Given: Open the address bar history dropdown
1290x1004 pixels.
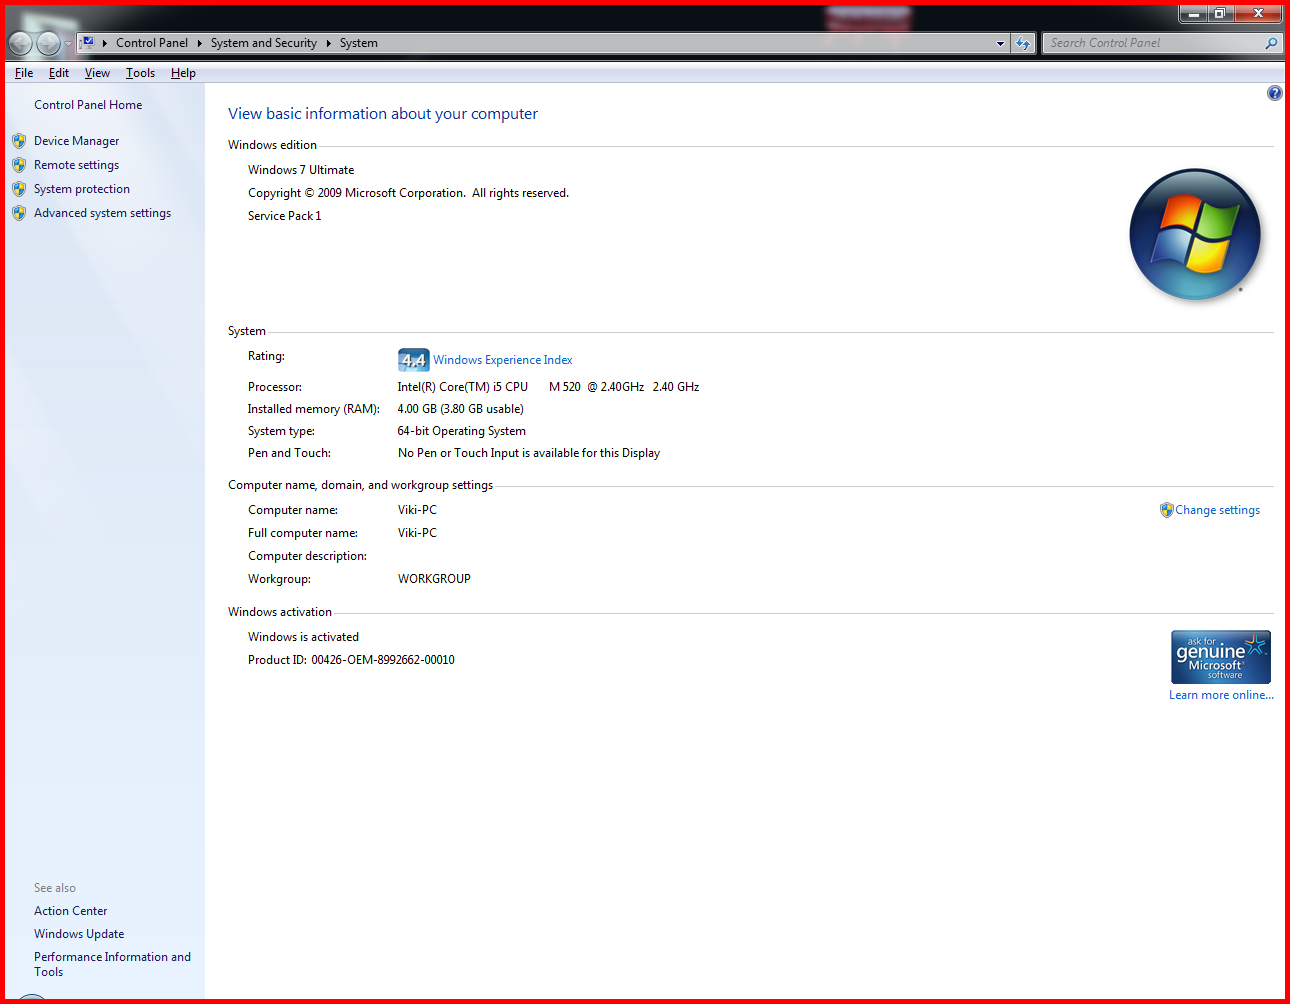Looking at the screenshot, I should [x=1000, y=43].
